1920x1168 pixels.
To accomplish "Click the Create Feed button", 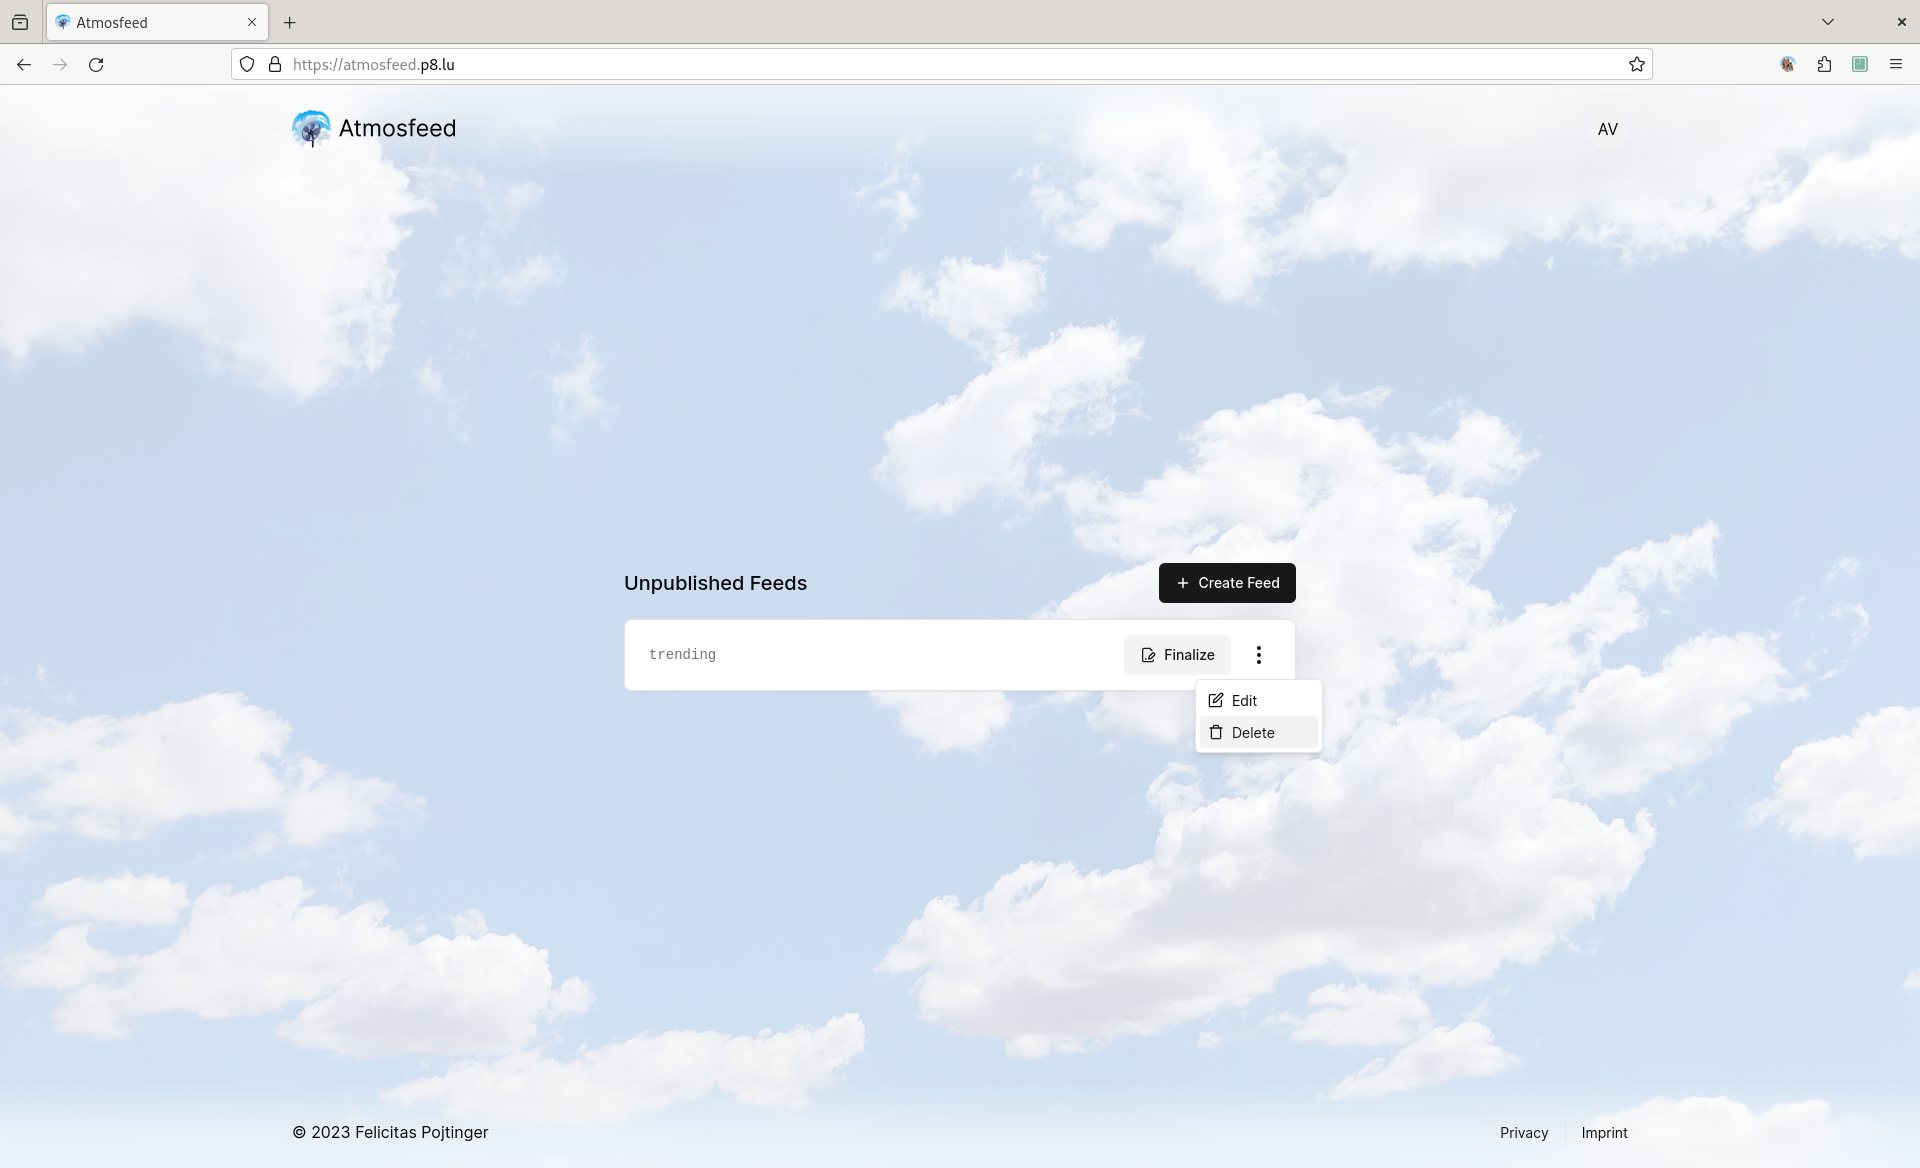I will tap(1227, 583).
